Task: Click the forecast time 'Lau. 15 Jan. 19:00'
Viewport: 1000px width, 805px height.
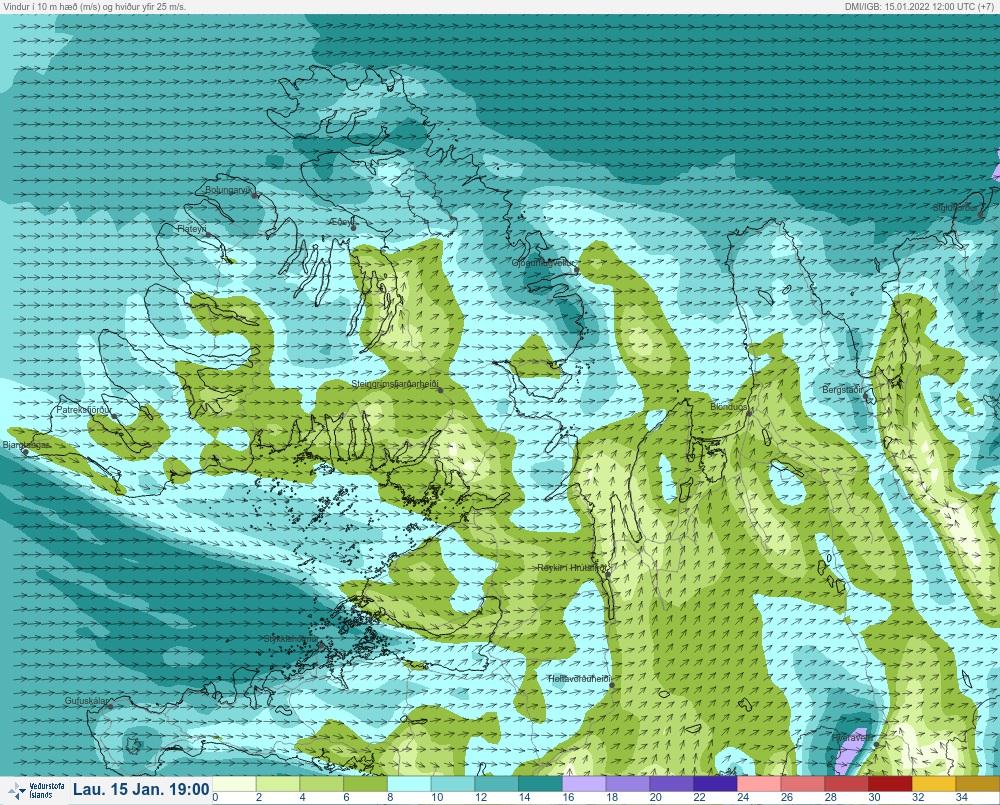Action: tap(141, 789)
